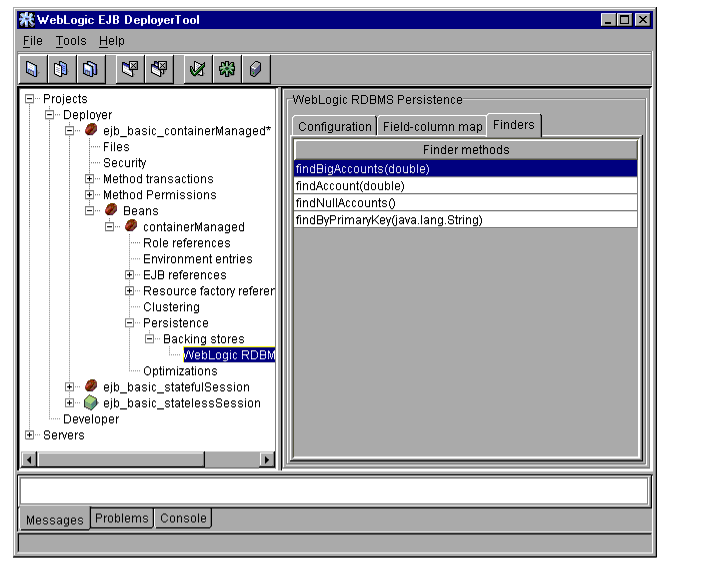
Task: Select the findNullAccounts() finder row
Action: tap(466, 203)
